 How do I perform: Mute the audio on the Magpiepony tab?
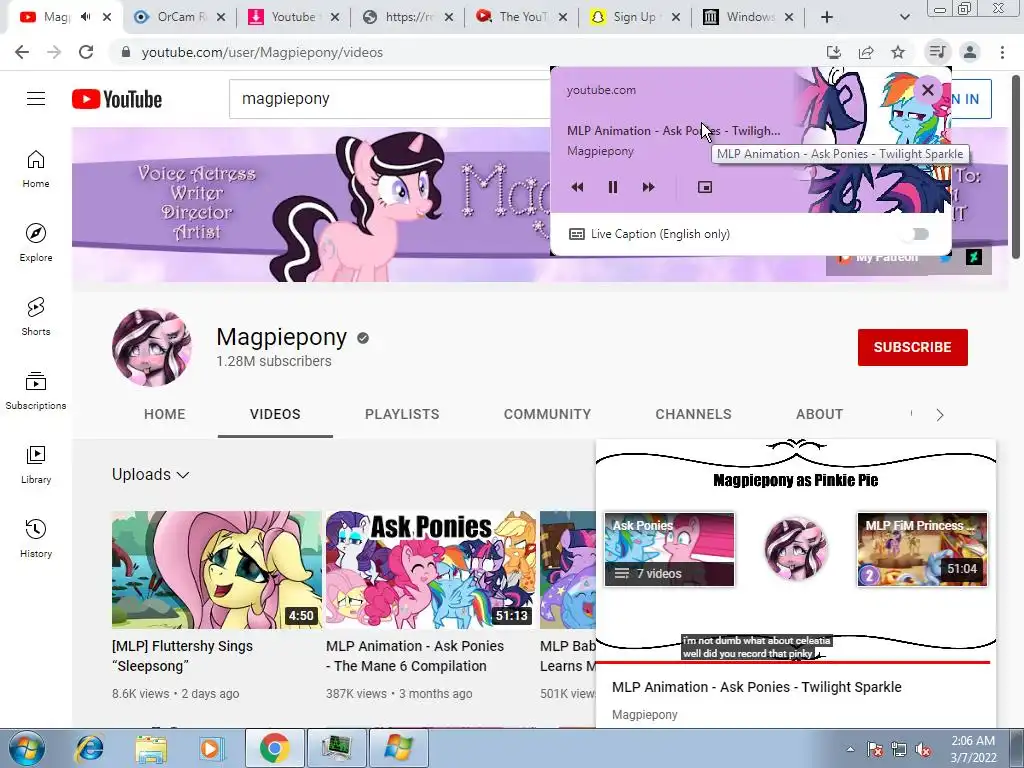[x=86, y=17]
